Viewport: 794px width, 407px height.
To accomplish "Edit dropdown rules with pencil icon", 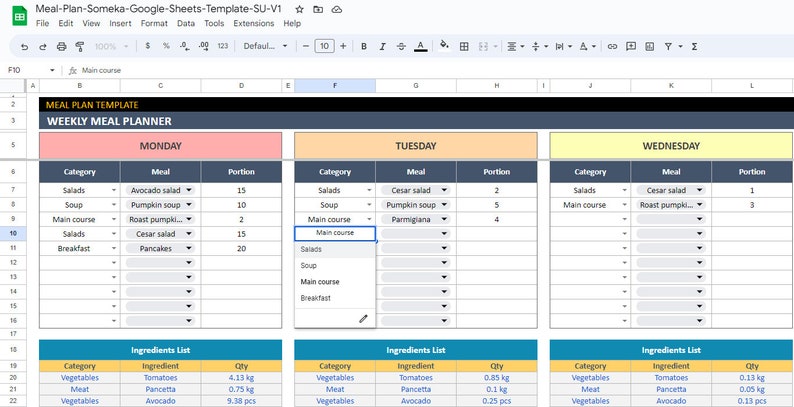I will 363,319.
